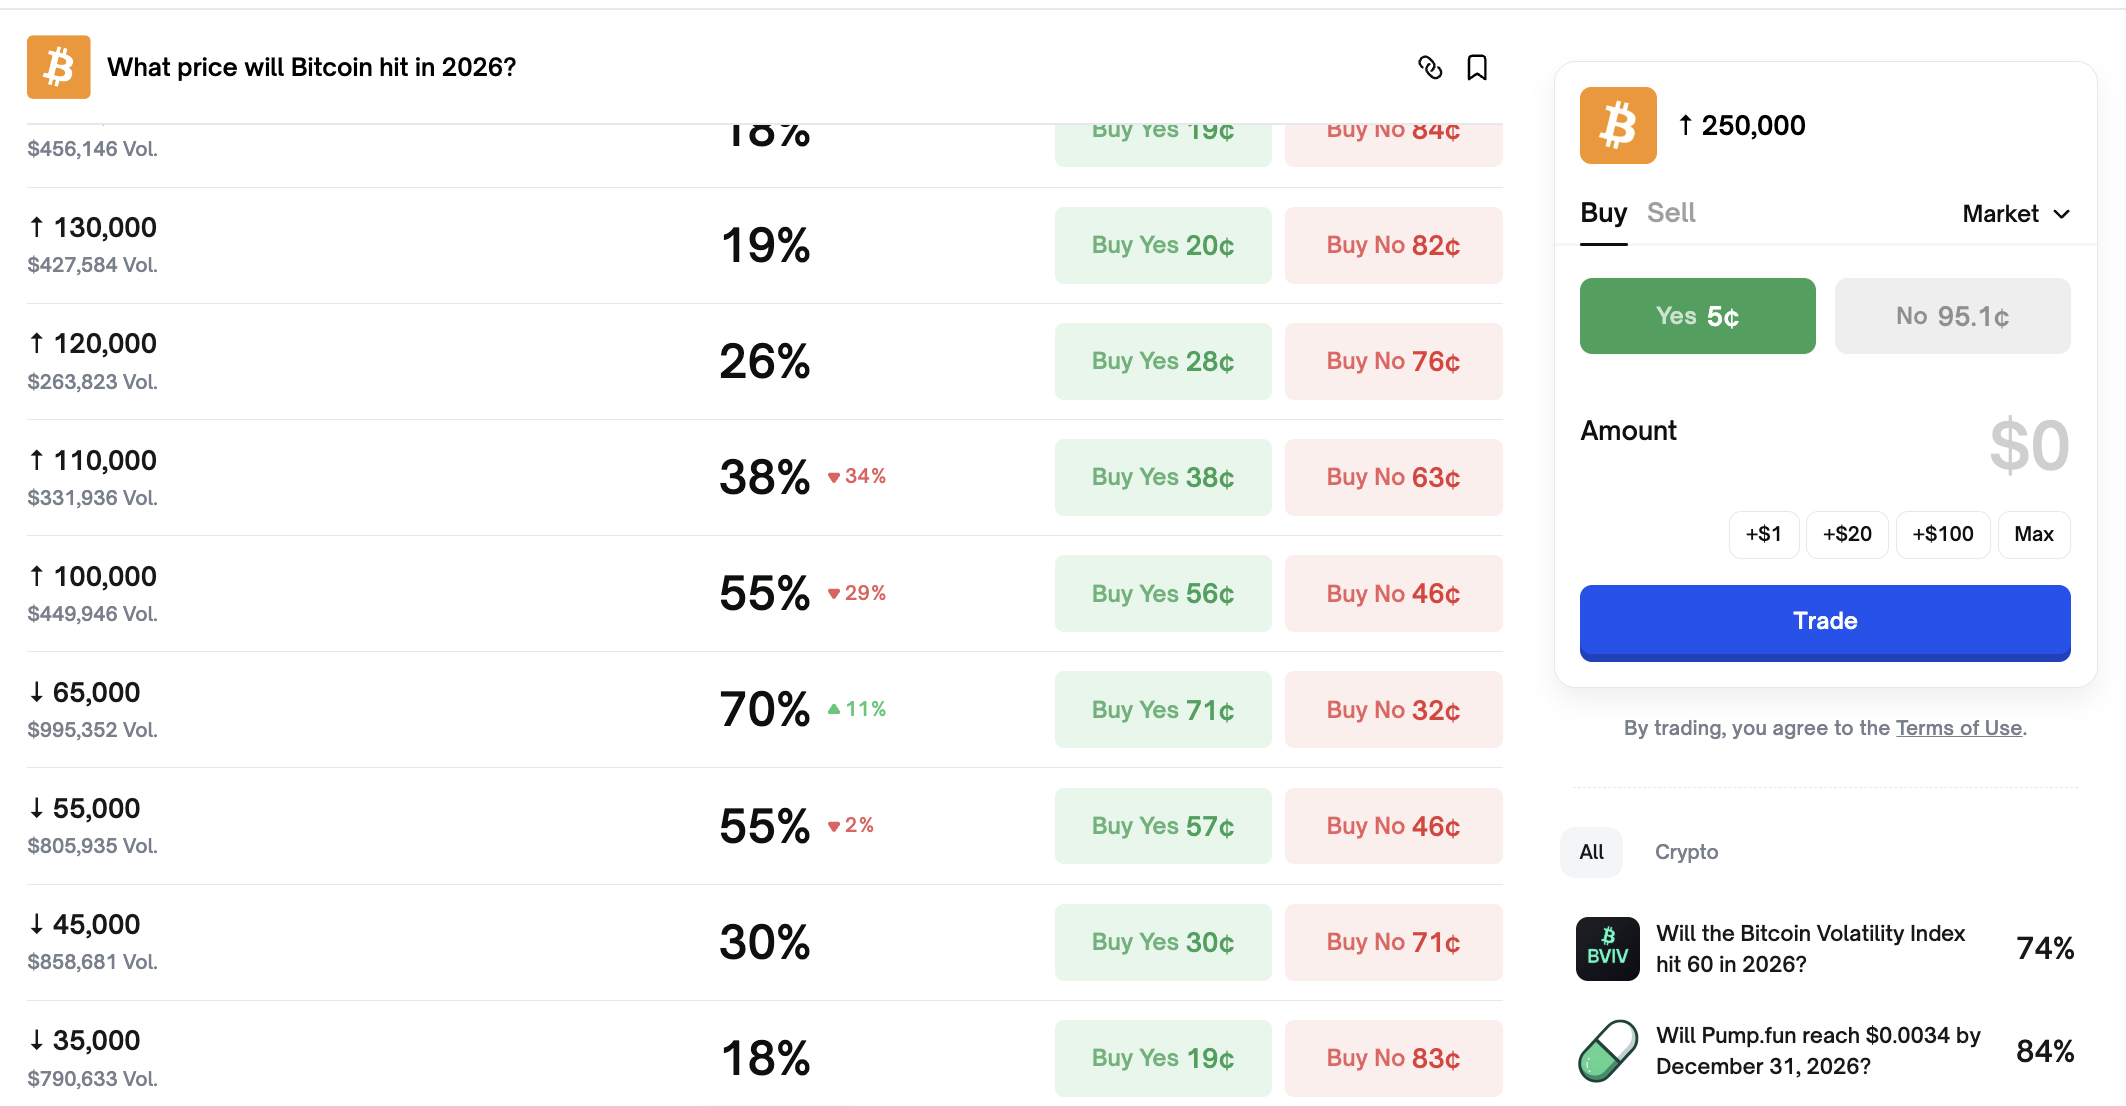Click the up arrow next to 130,000
2126x1106 pixels.
point(38,227)
